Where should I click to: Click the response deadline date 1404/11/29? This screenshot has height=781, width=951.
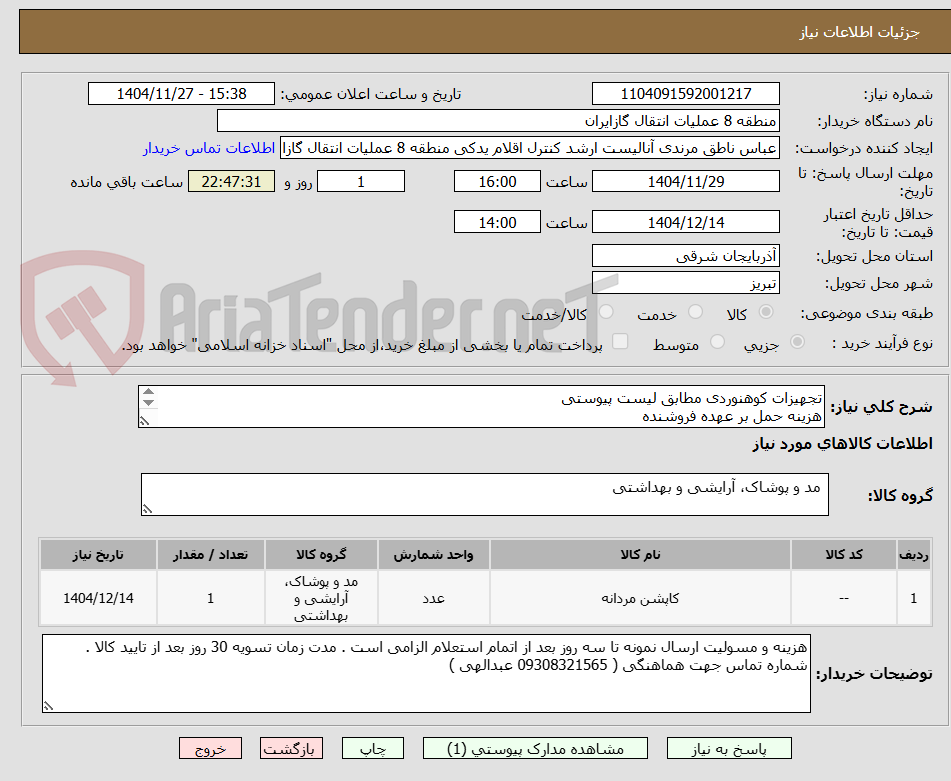[x=685, y=181]
